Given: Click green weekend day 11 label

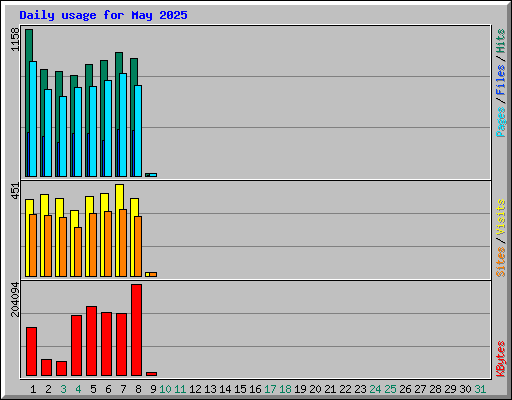Looking at the screenshot, I should (180, 389).
